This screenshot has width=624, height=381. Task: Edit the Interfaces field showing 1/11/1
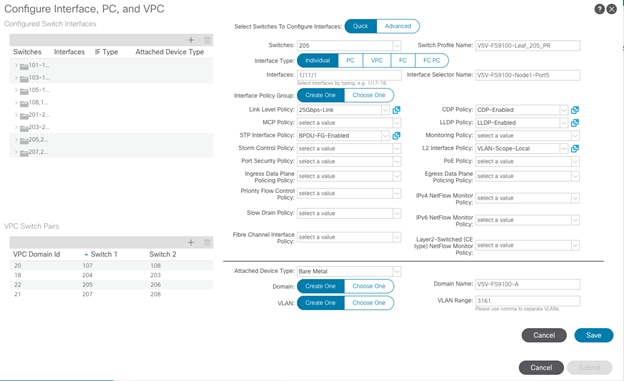[x=349, y=75]
